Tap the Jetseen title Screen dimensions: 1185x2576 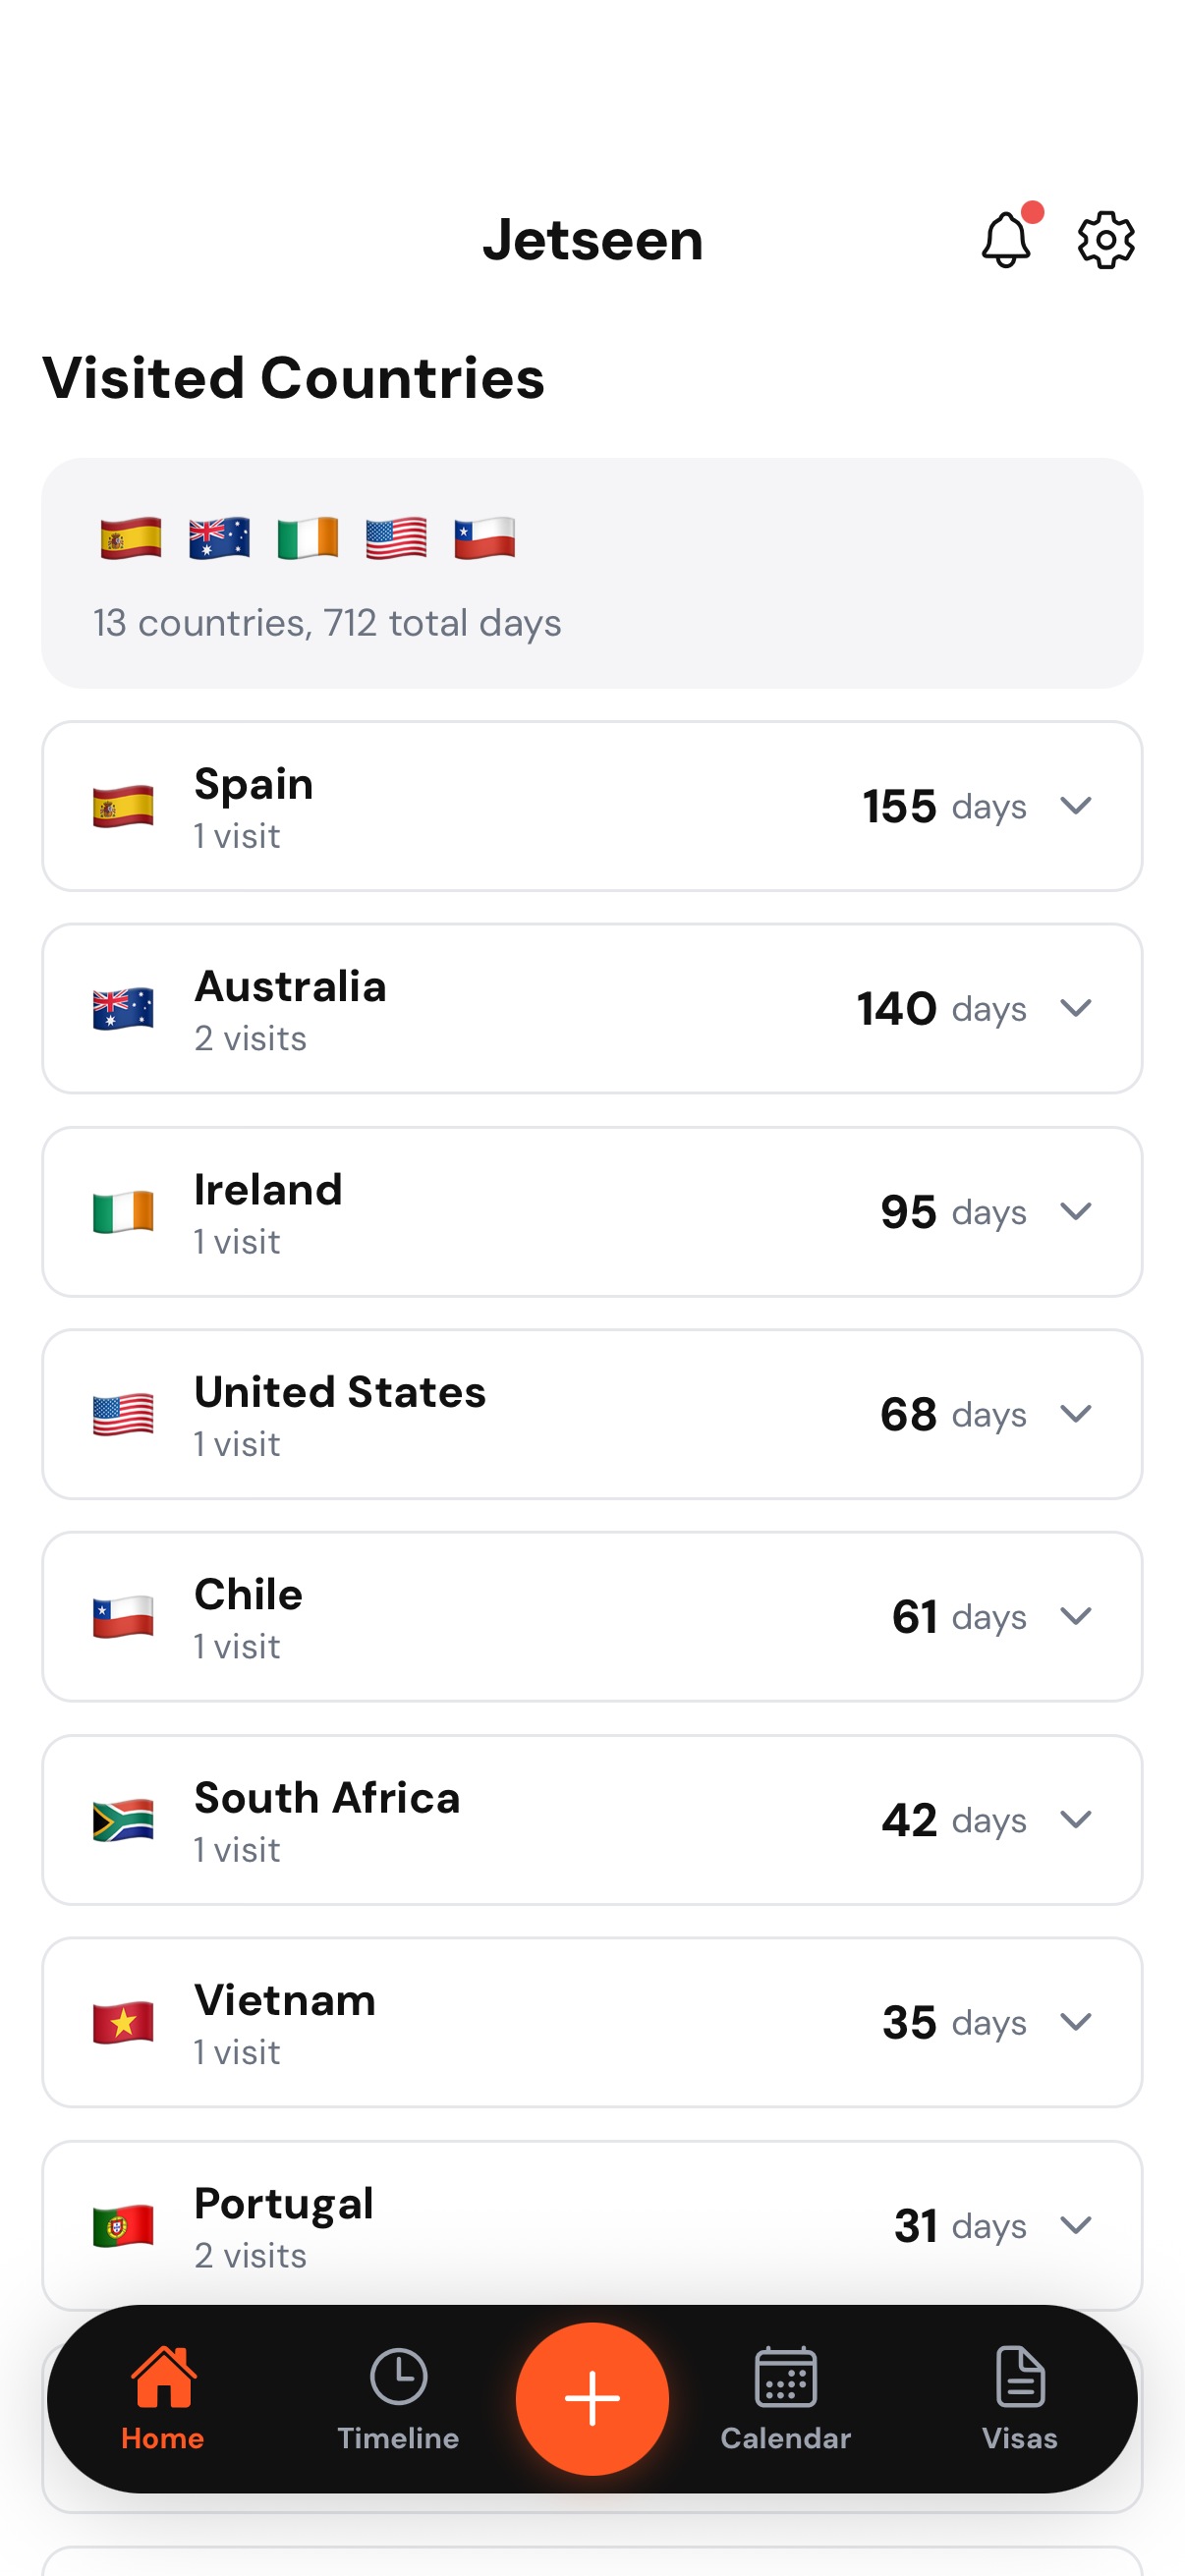click(x=593, y=240)
